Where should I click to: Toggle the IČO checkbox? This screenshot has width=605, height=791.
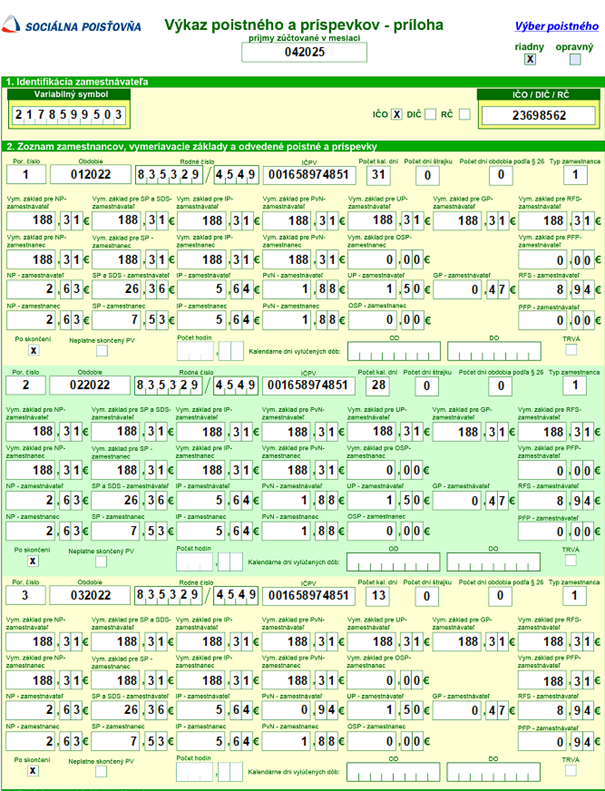(397, 115)
